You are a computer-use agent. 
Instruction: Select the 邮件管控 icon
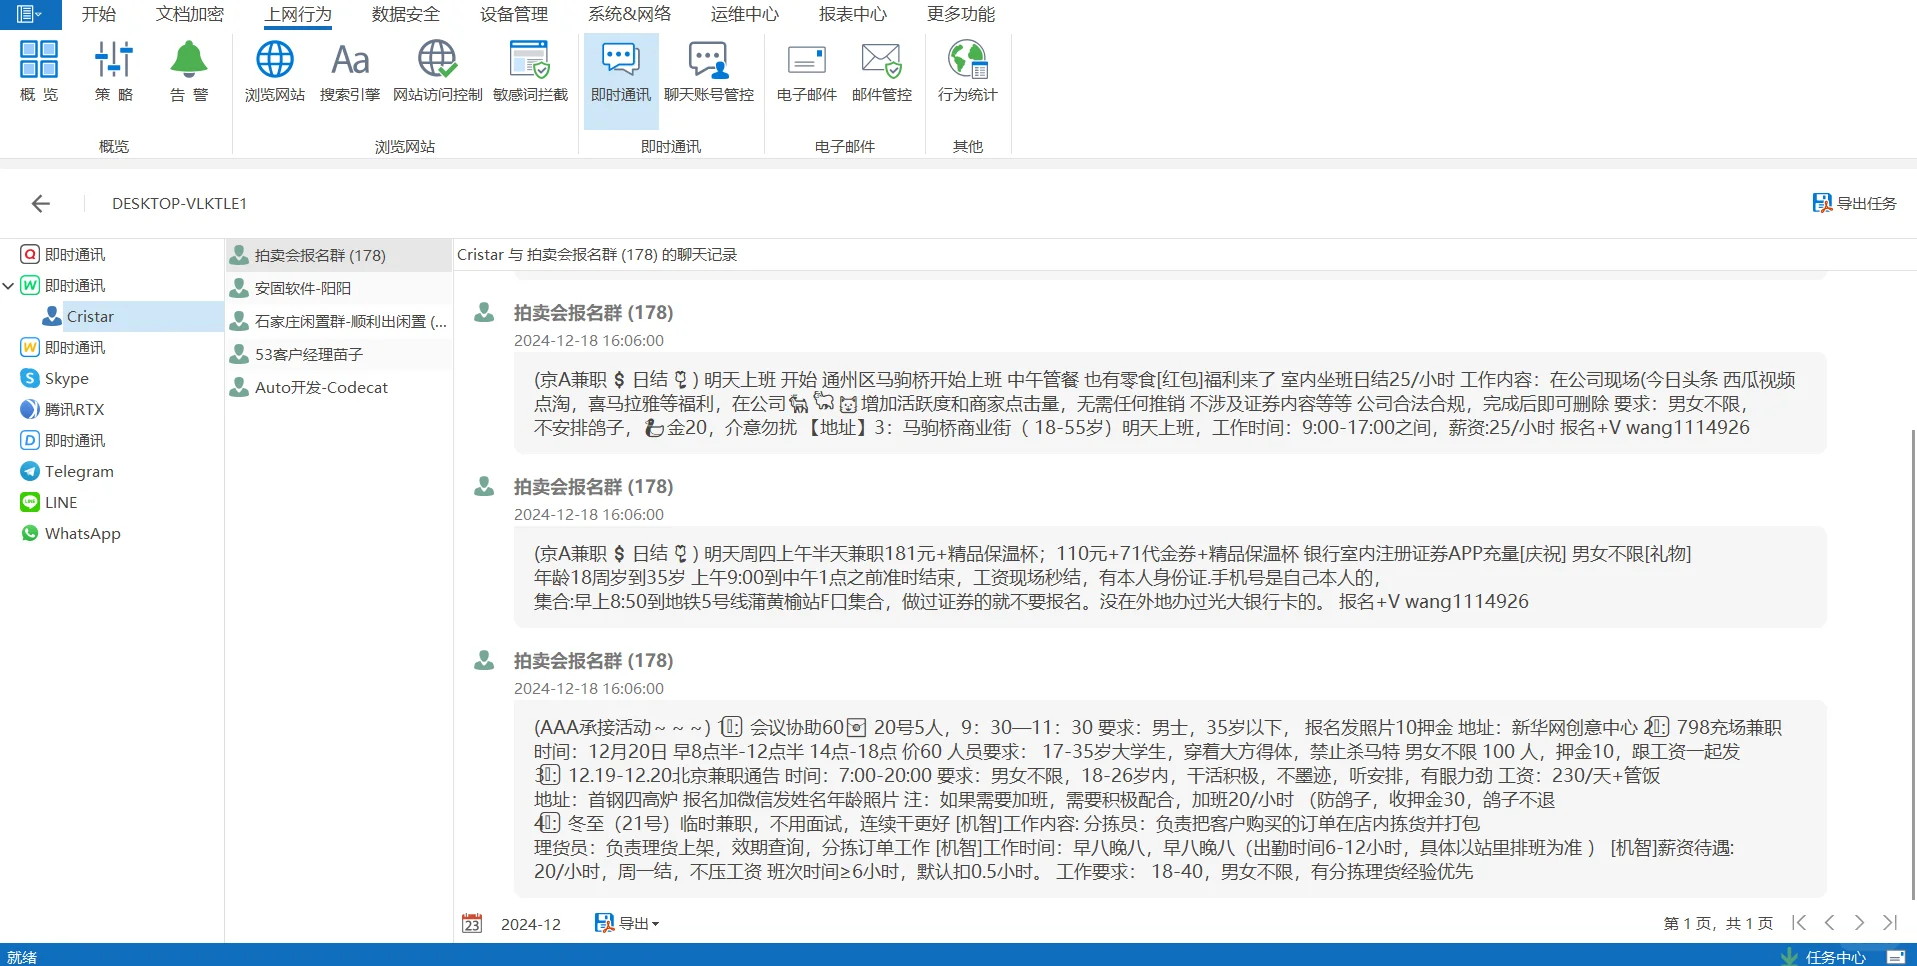pos(880,70)
